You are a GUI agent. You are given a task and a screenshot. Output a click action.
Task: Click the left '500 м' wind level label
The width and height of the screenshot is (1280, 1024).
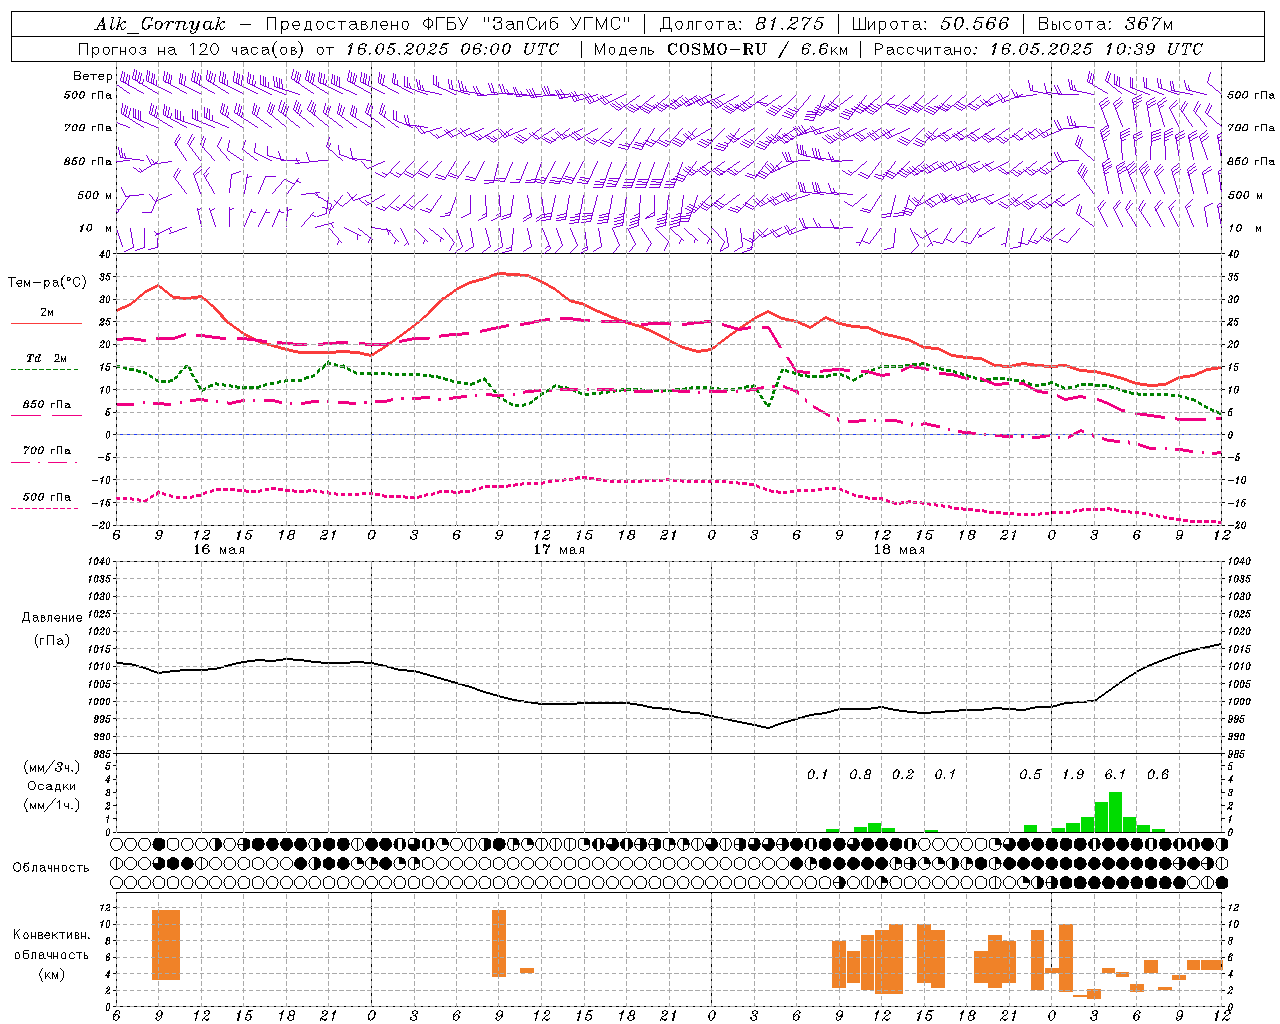[95, 195]
